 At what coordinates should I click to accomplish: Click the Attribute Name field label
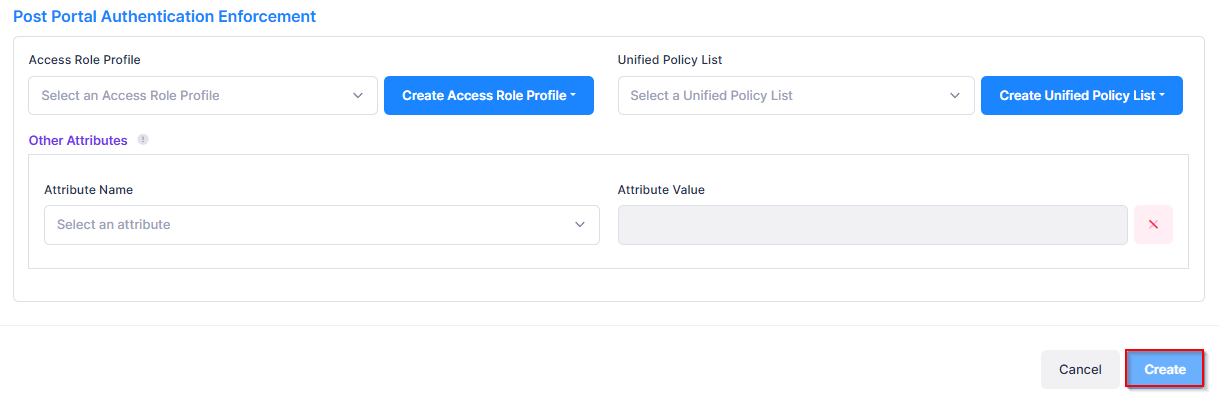click(89, 190)
